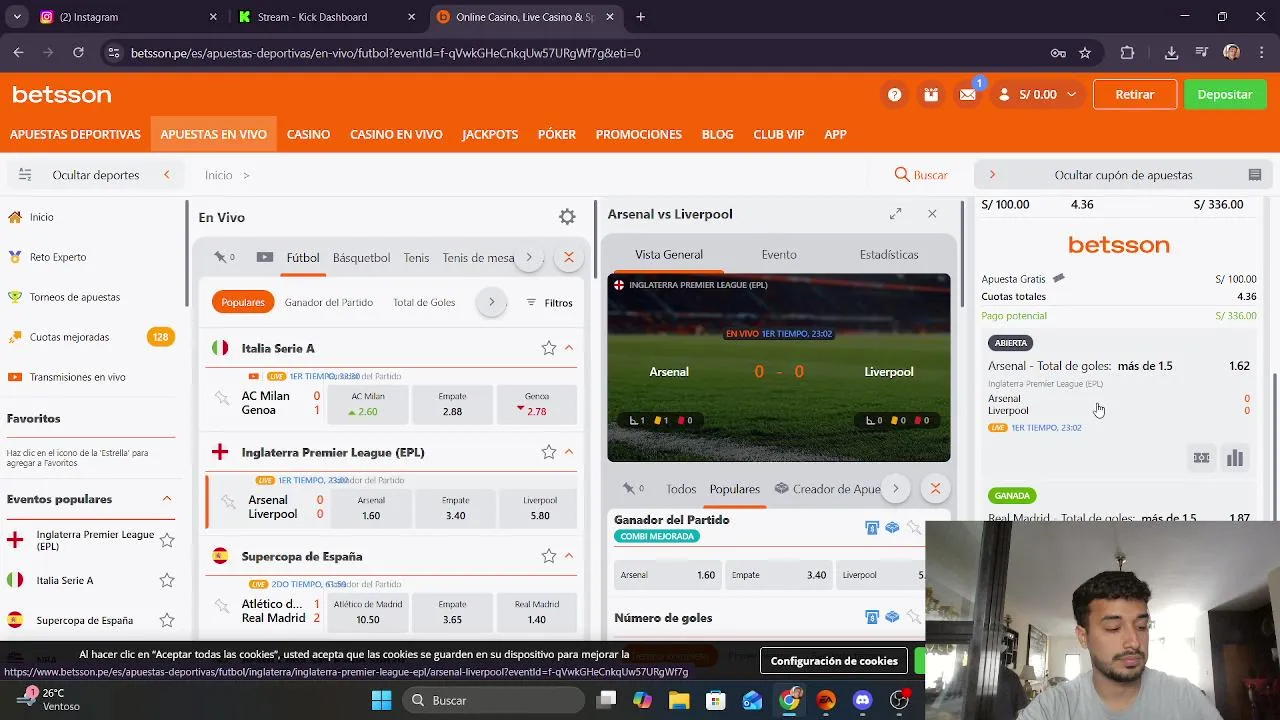This screenshot has width=1280, height=720.
Task: Open the APUESTAS DEPORTIVAS menu
Action: click(75, 134)
